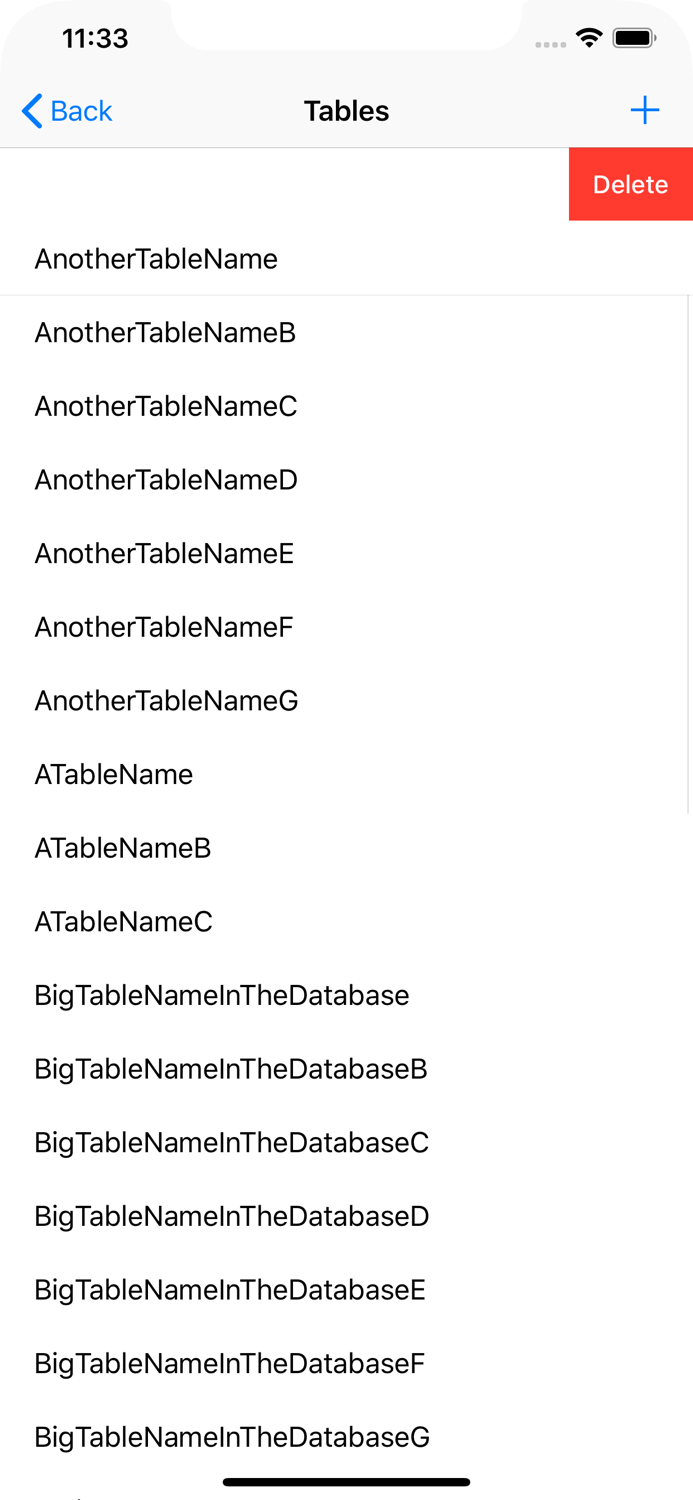693x1500 pixels.
Task: Tap the Delete swipe action
Action: click(631, 184)
